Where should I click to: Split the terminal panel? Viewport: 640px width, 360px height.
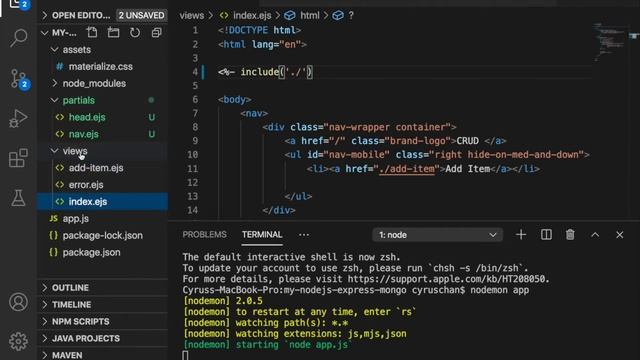click(x=546, y=235)
